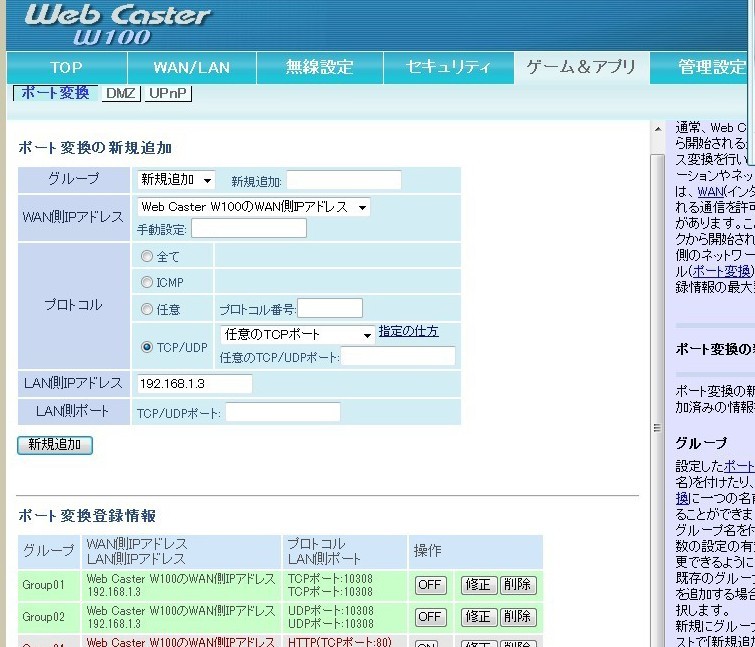755x647 pixels.
Task: Click the new group name field
Action: [x=344, y=181]
